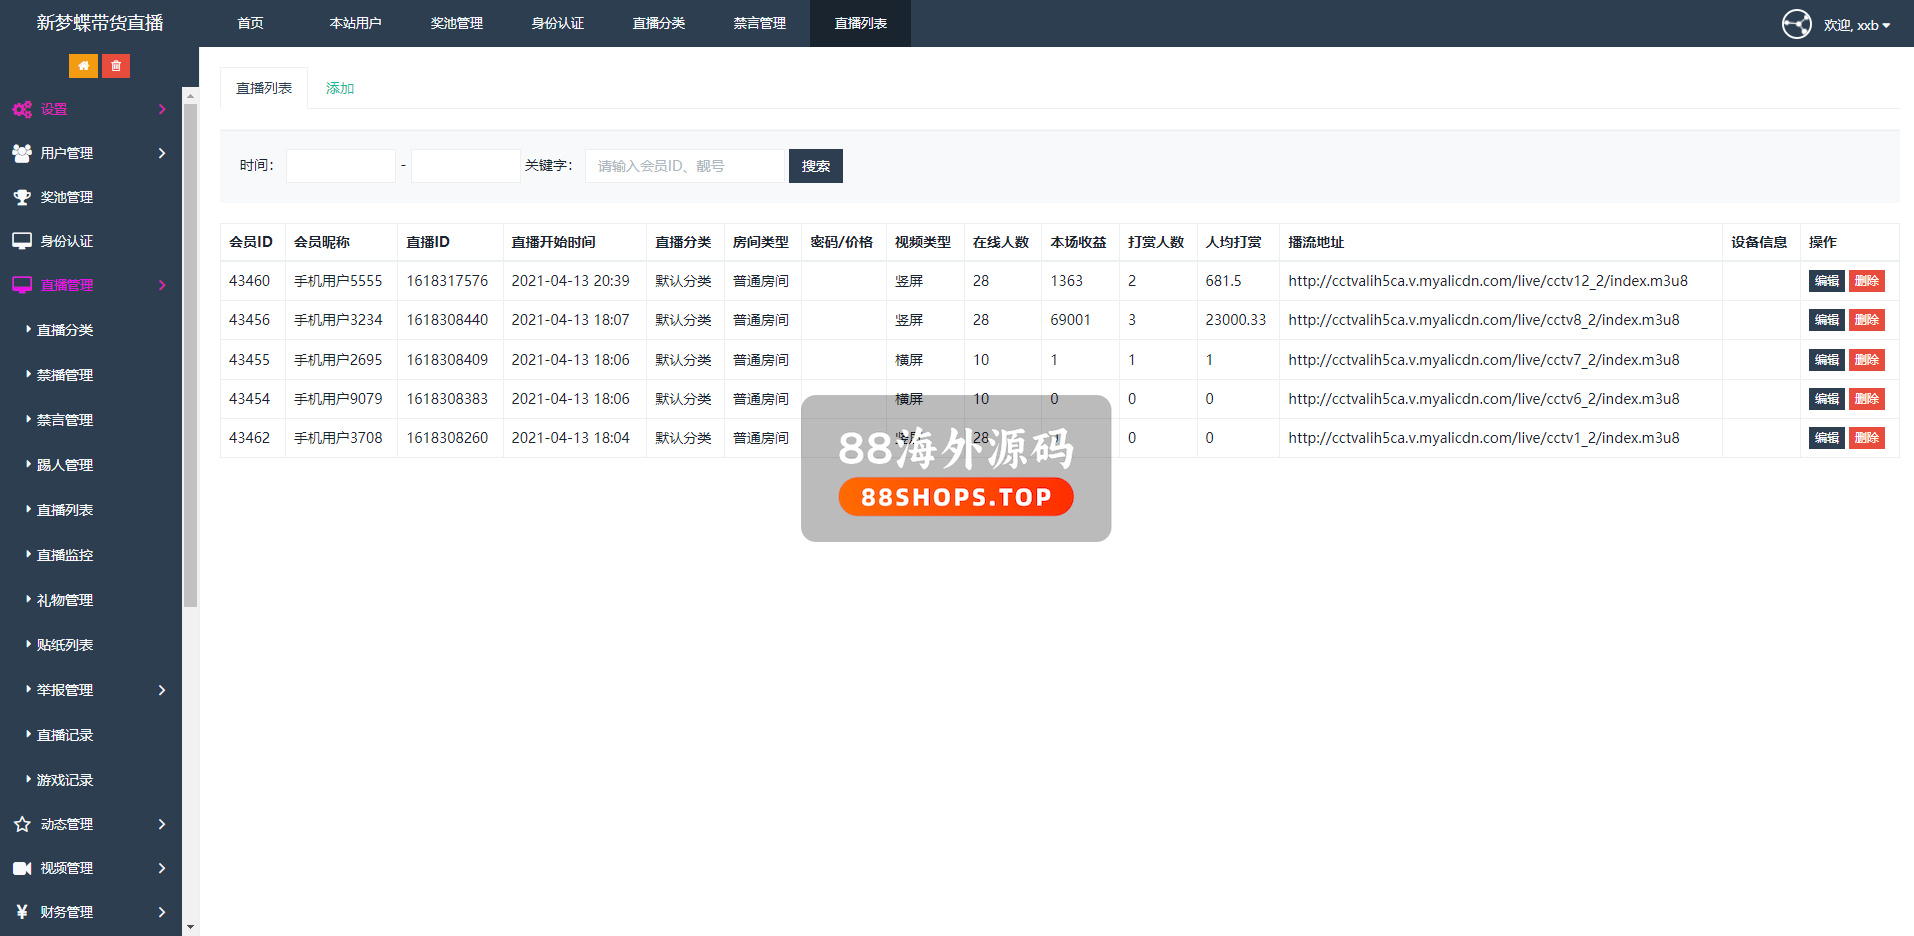Click the settings gears icon in sidebar

click(22, 110)
